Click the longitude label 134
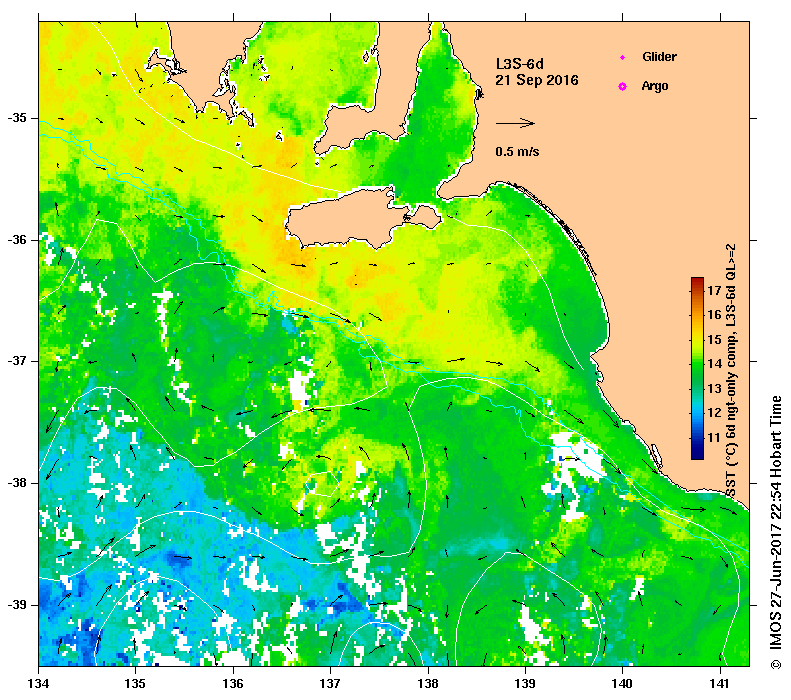Image resolution: width=791 pixels, height=700 pixels. [x=38, y=684]
